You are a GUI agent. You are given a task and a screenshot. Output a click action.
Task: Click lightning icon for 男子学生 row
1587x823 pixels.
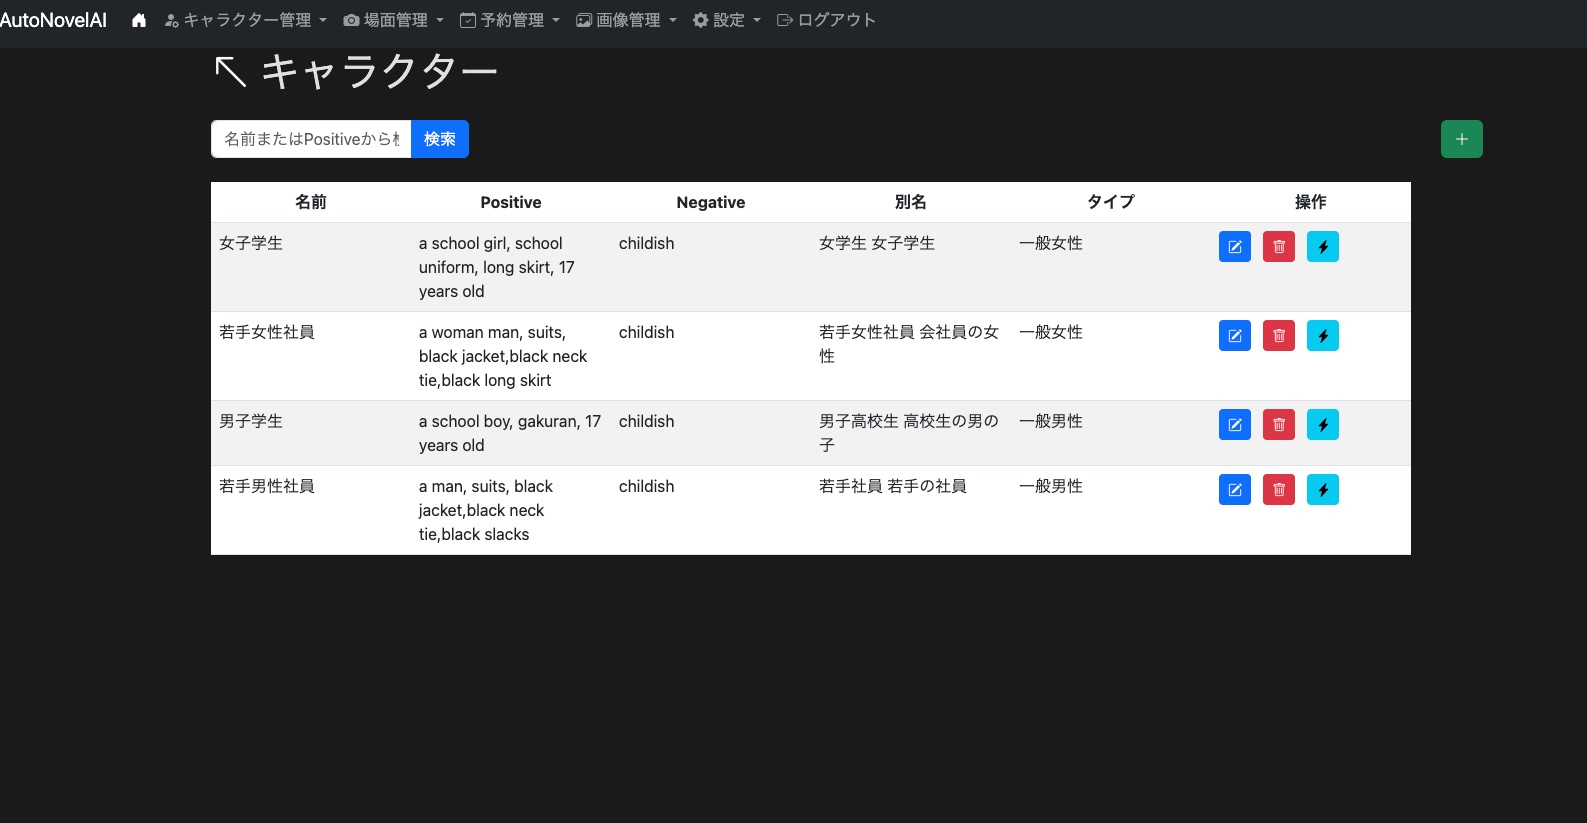pos(1322,425)
